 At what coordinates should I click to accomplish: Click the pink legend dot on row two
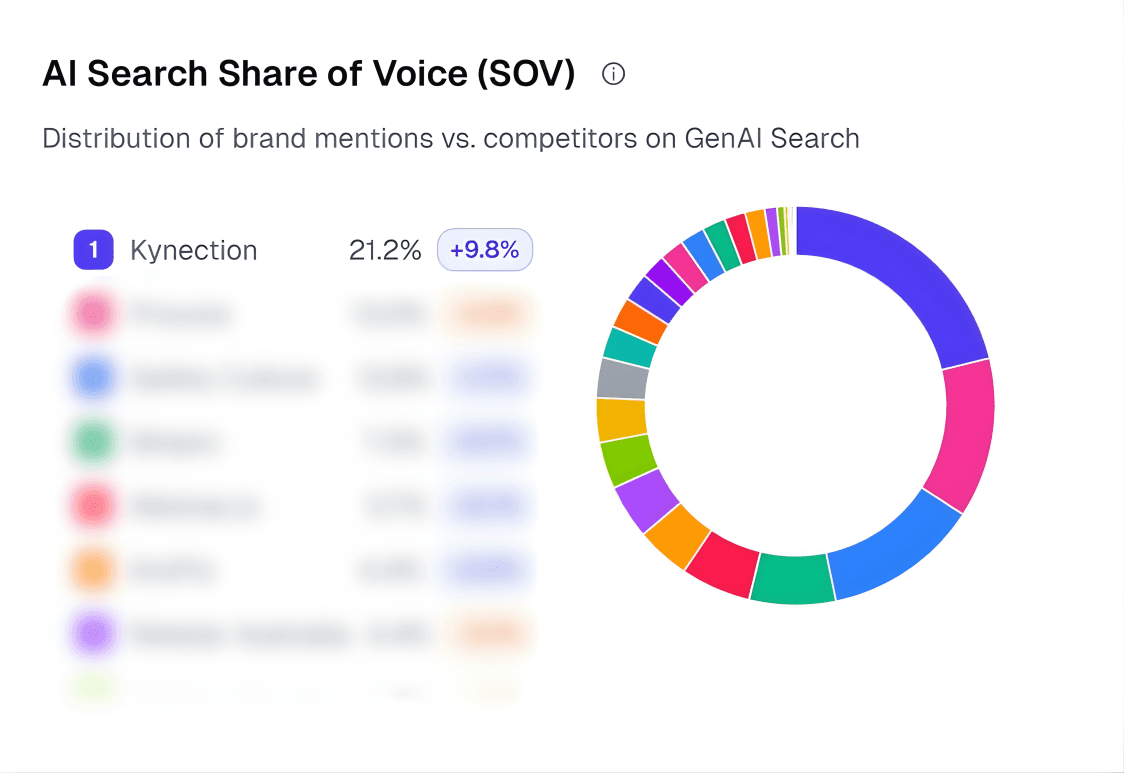pos(93,313)
